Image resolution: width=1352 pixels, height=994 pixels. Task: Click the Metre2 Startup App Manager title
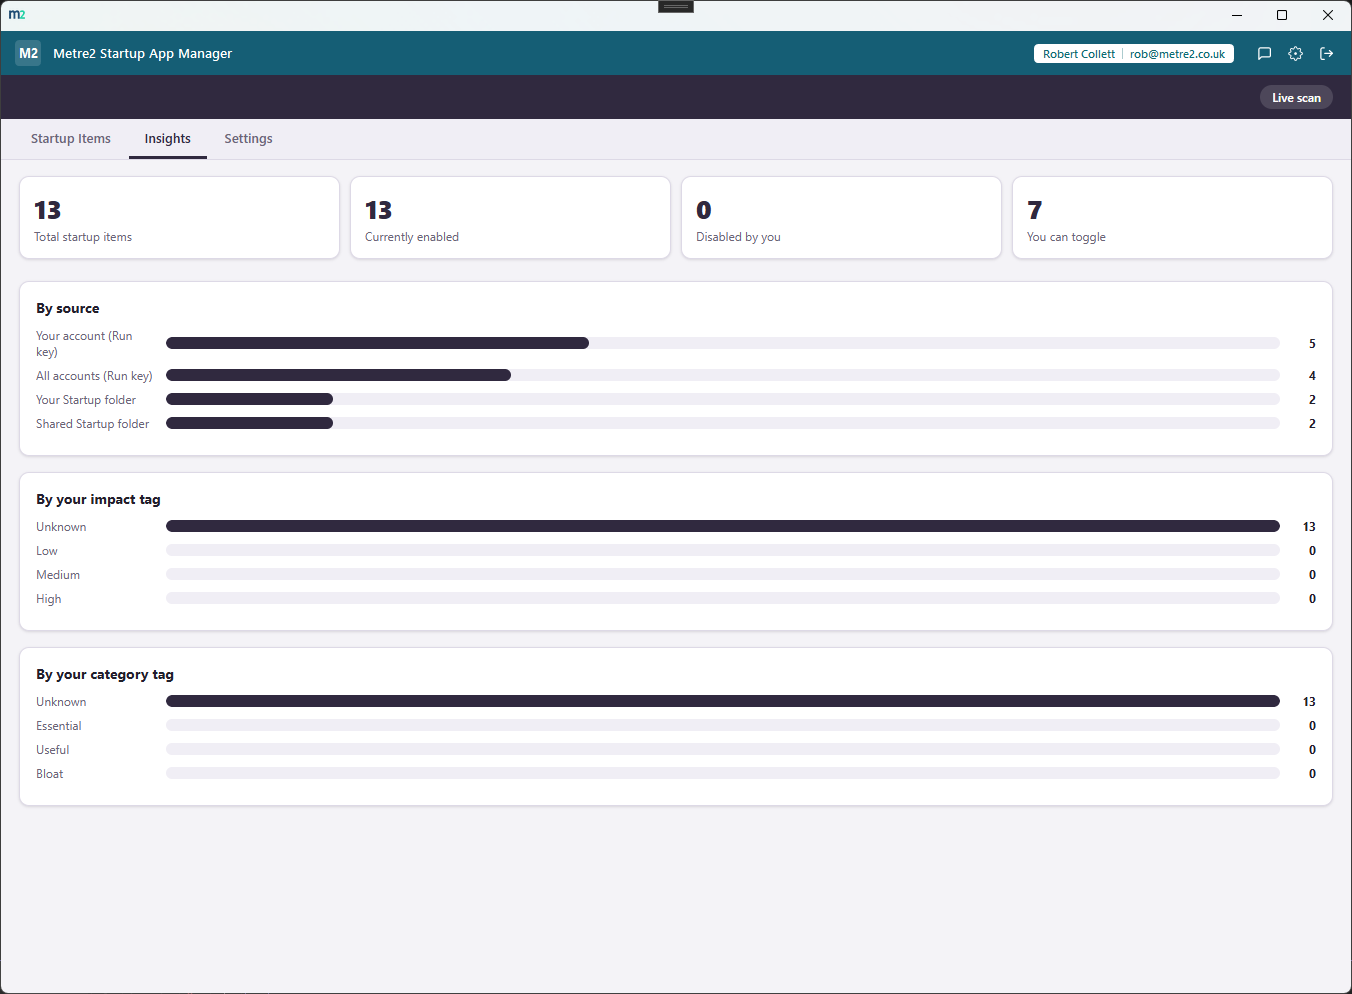point(142,54)
